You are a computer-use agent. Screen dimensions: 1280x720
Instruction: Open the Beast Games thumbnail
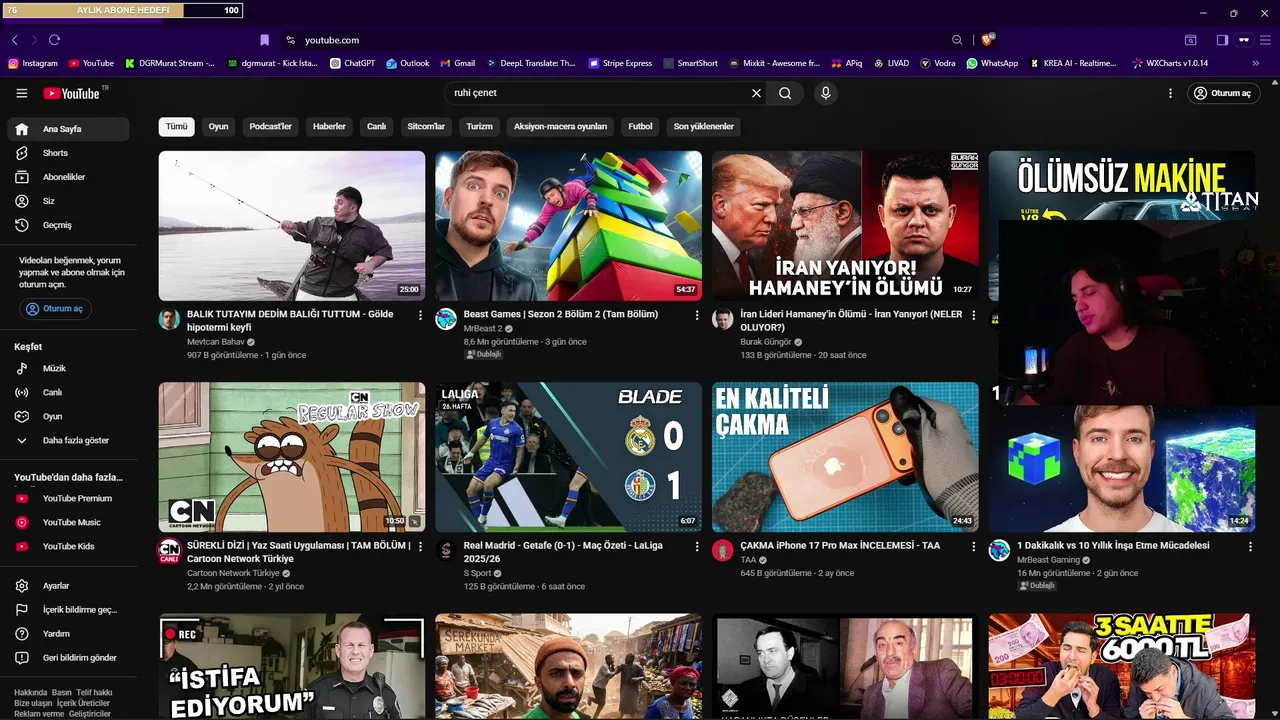pyautogui.click(x=568, y=226)
